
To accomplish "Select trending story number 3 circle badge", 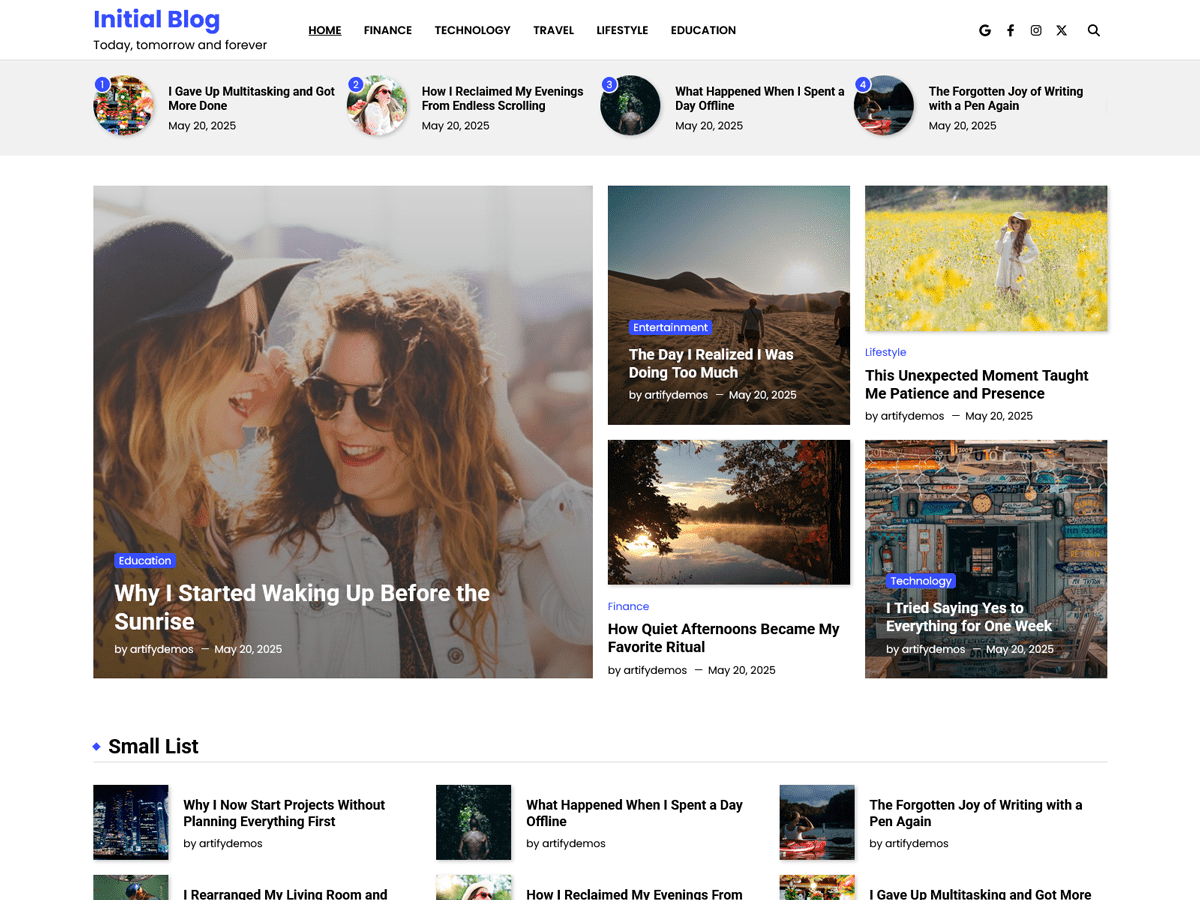I will 609,85.
